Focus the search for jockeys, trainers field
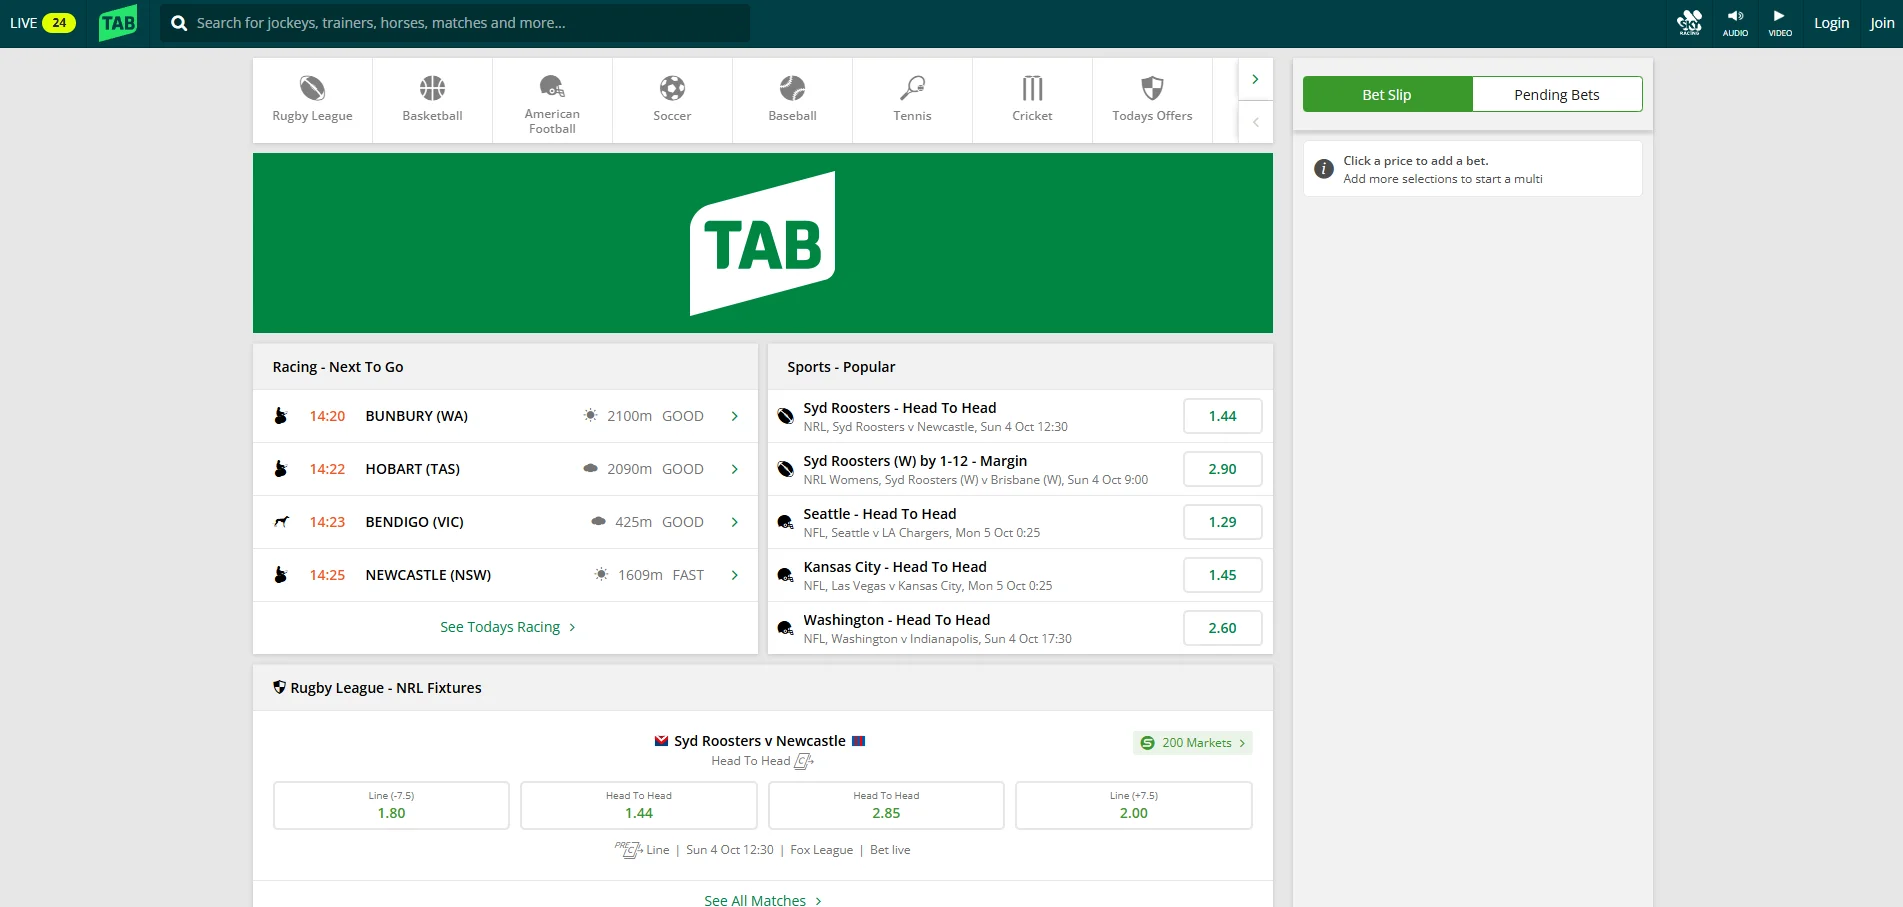The height and width of the screenshot is (907, 1903). 455,23
